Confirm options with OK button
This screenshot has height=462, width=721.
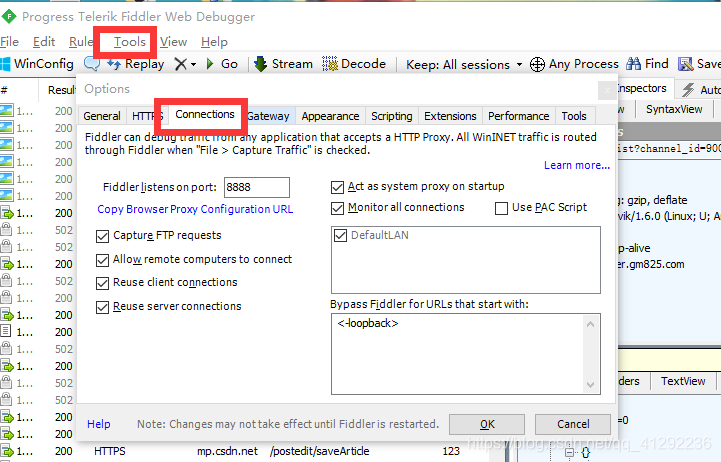[x=487, y=424]
